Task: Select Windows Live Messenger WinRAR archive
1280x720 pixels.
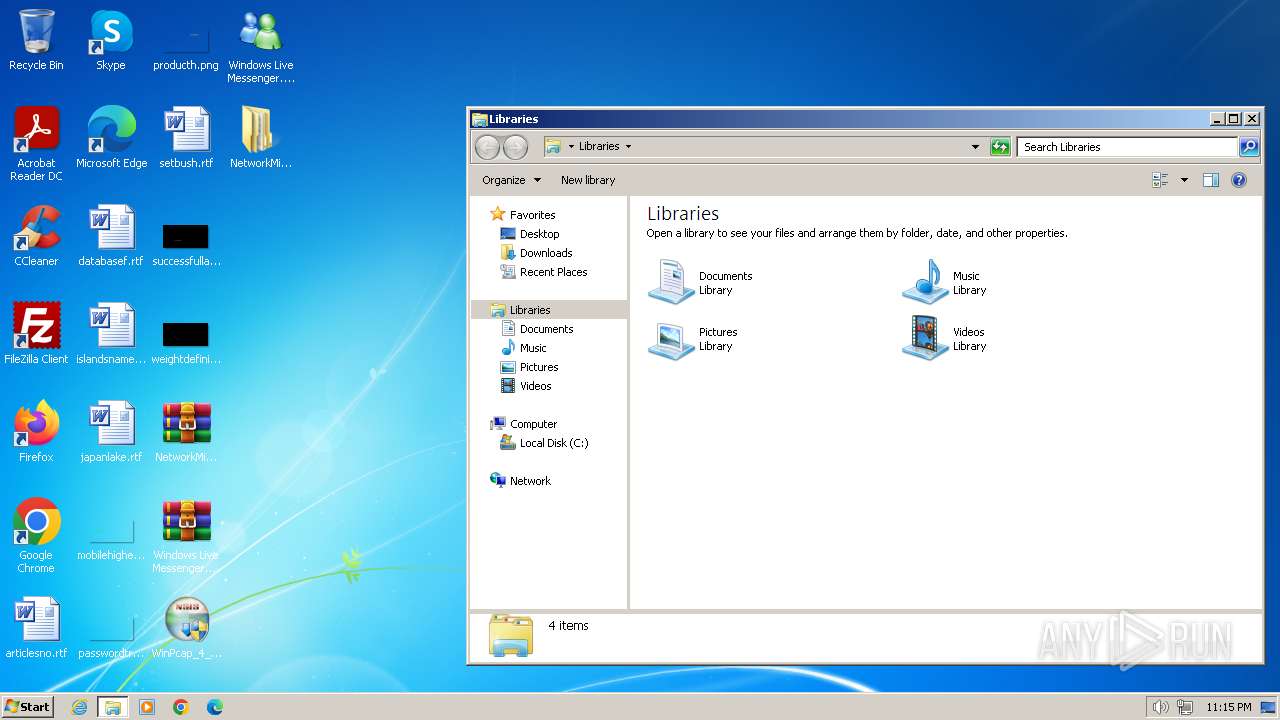Action: (x=186, y=537)
